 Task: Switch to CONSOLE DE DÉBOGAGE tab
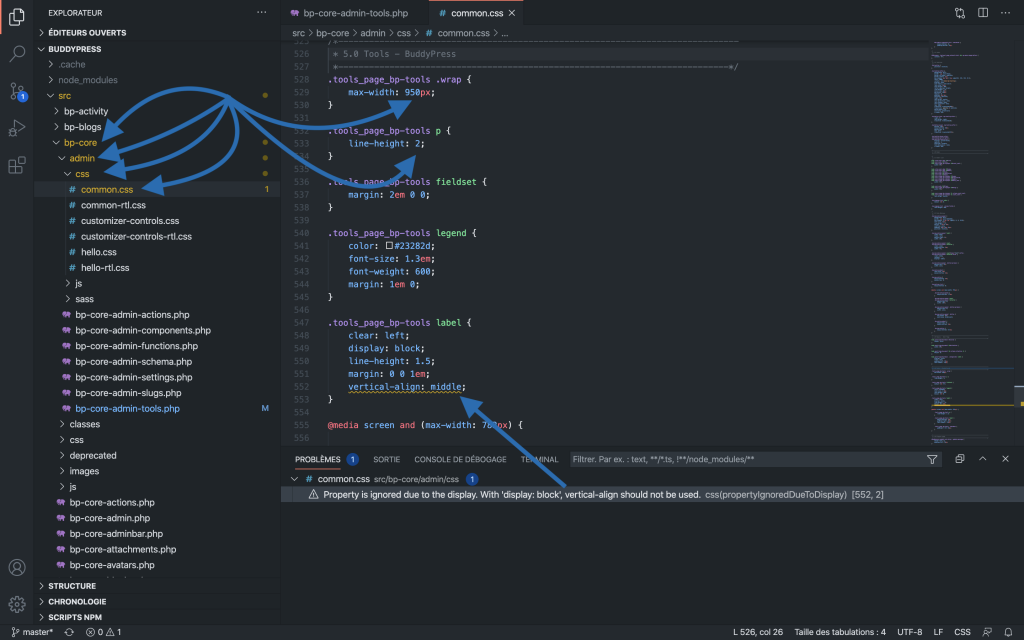460,459
